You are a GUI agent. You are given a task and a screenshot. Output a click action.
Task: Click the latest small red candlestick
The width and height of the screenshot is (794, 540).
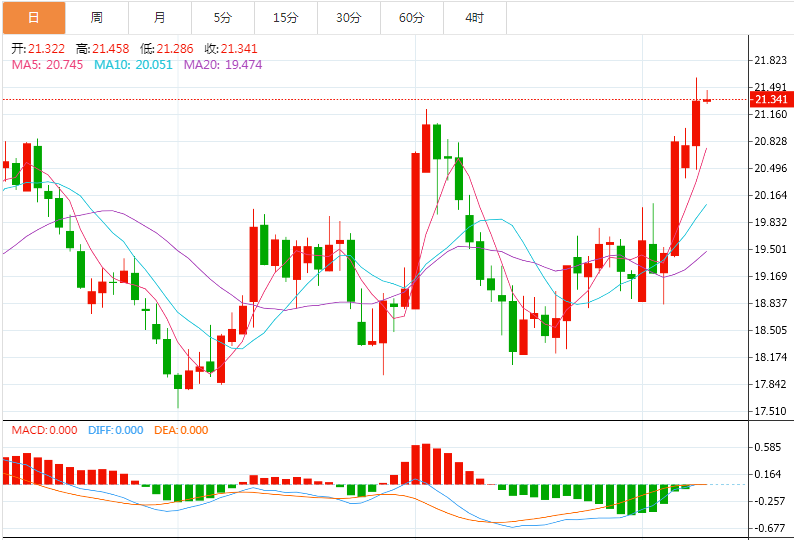707,100
